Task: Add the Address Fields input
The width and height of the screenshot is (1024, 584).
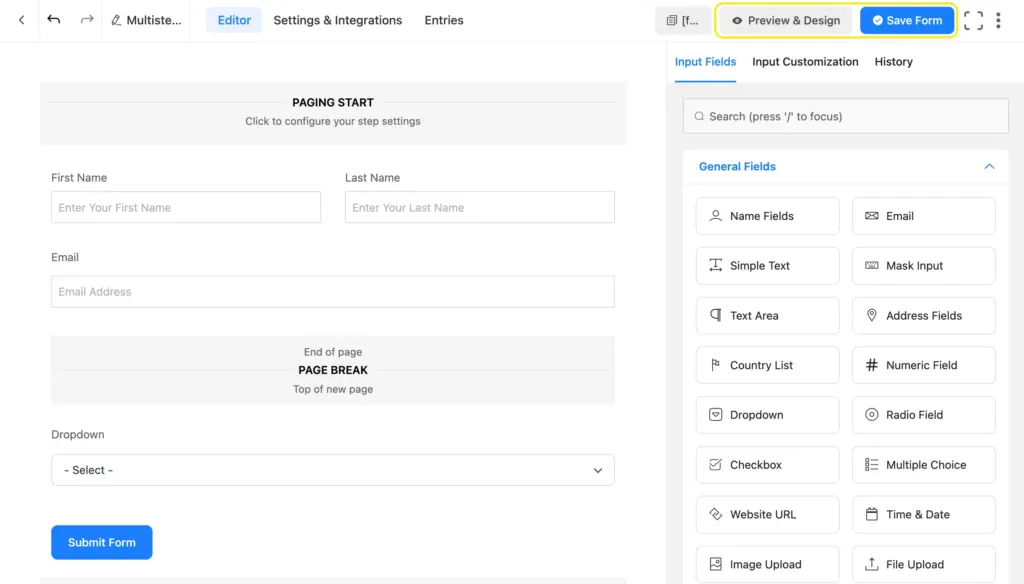Action: [x=923, y=315]
